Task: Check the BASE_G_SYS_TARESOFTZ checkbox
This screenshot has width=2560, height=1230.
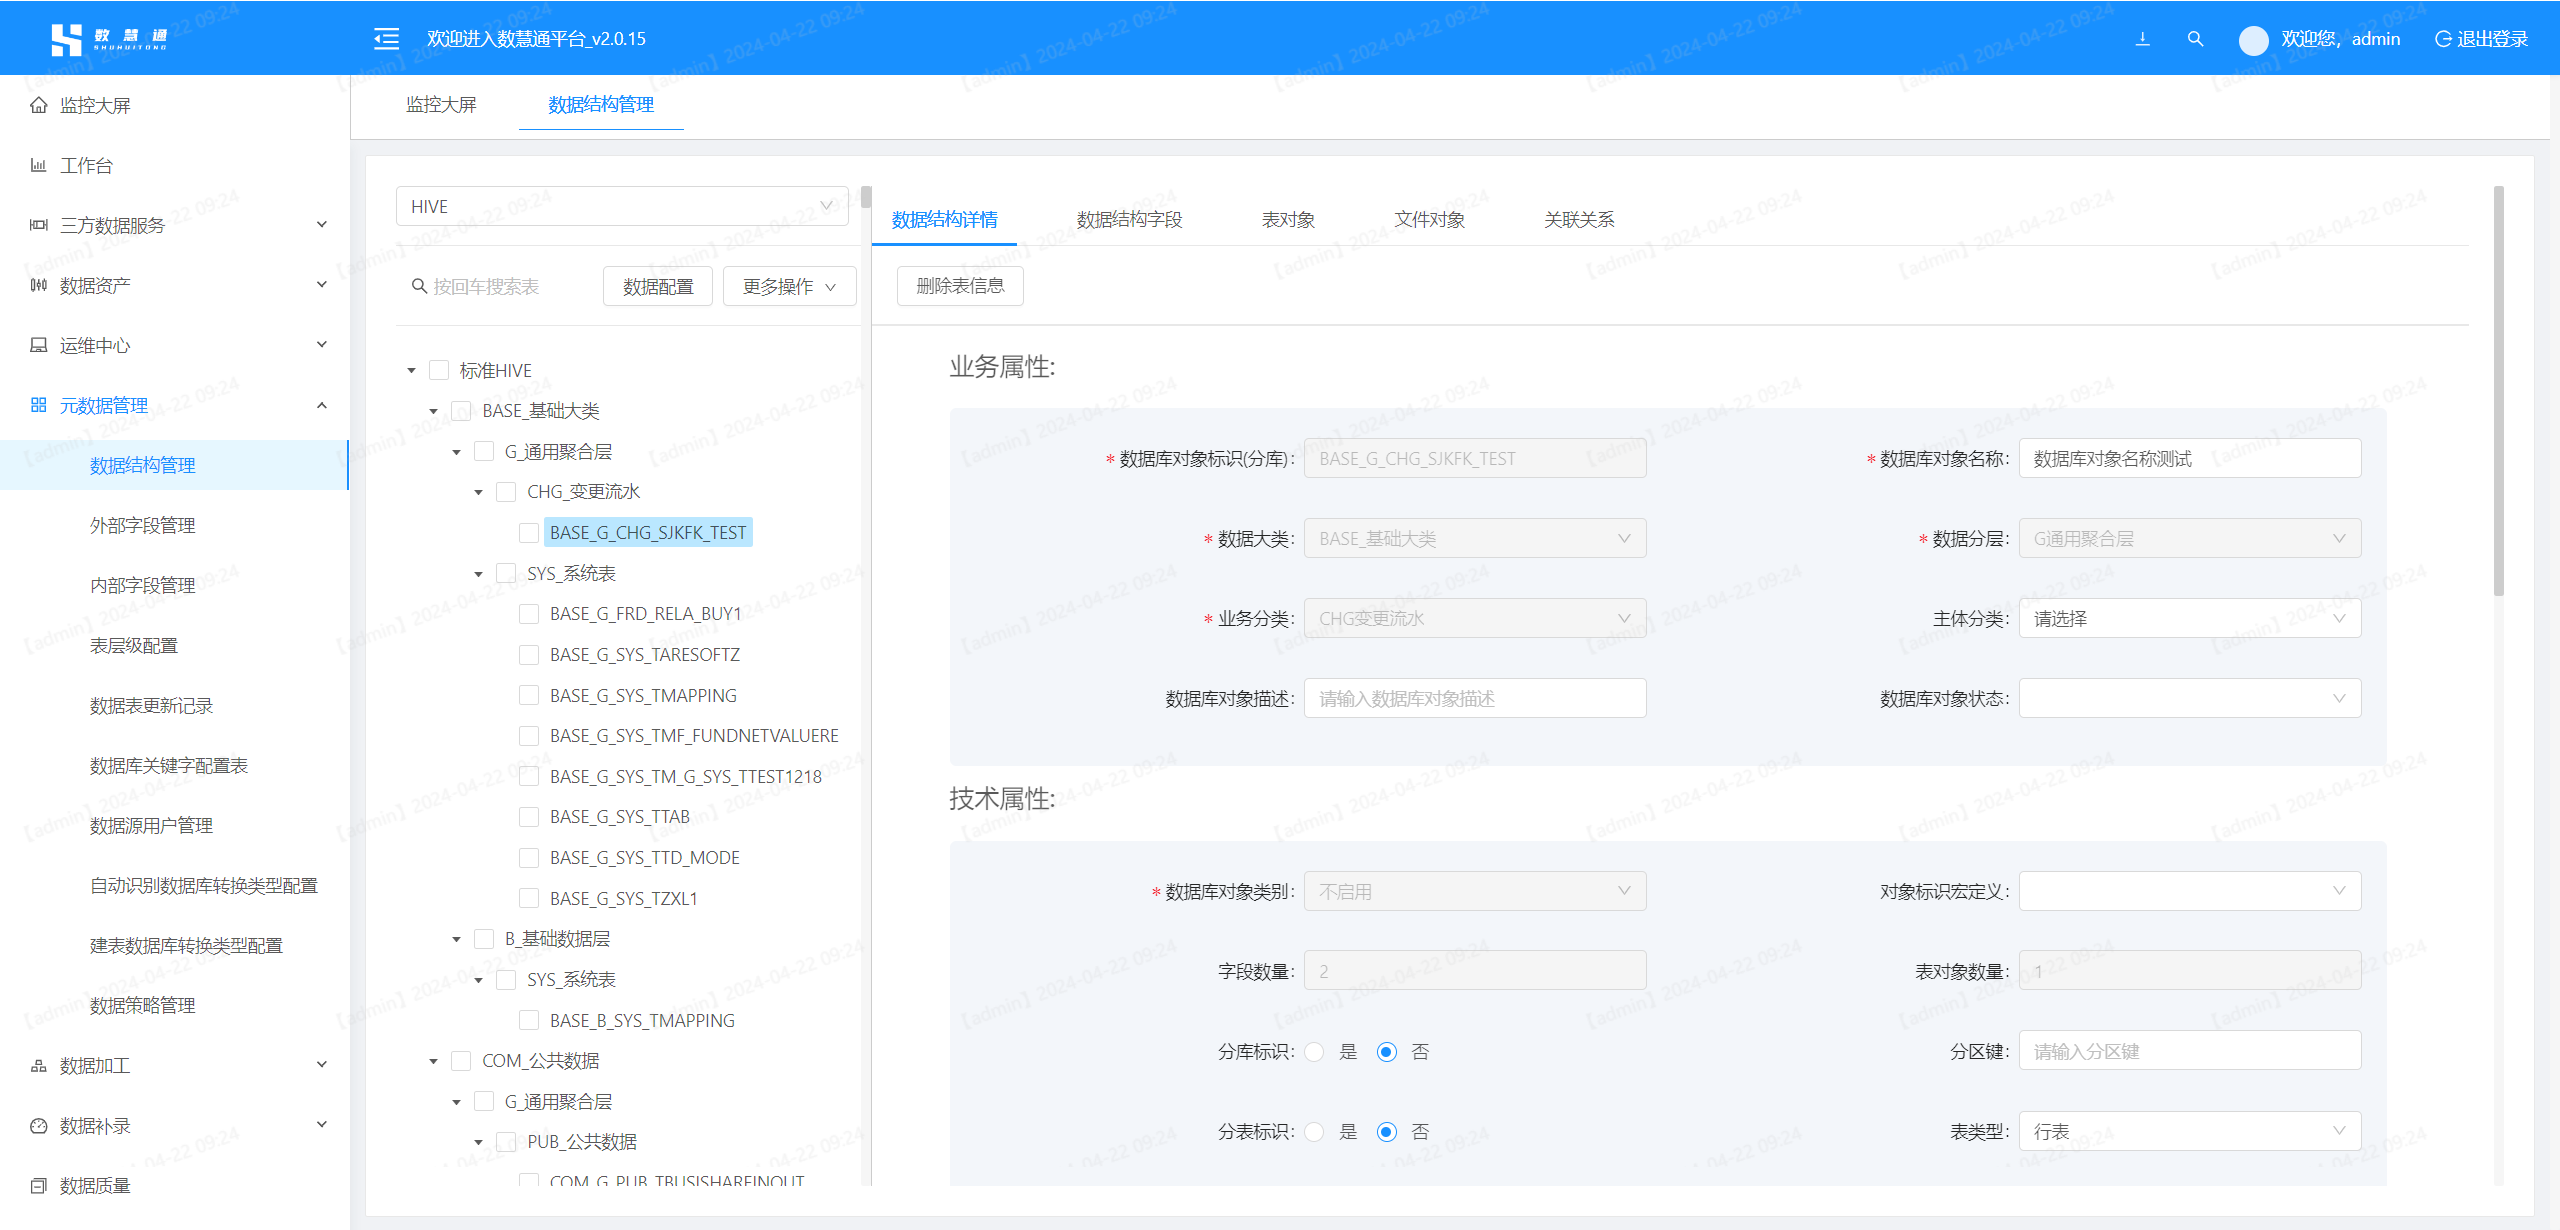Action: point(529,655)
